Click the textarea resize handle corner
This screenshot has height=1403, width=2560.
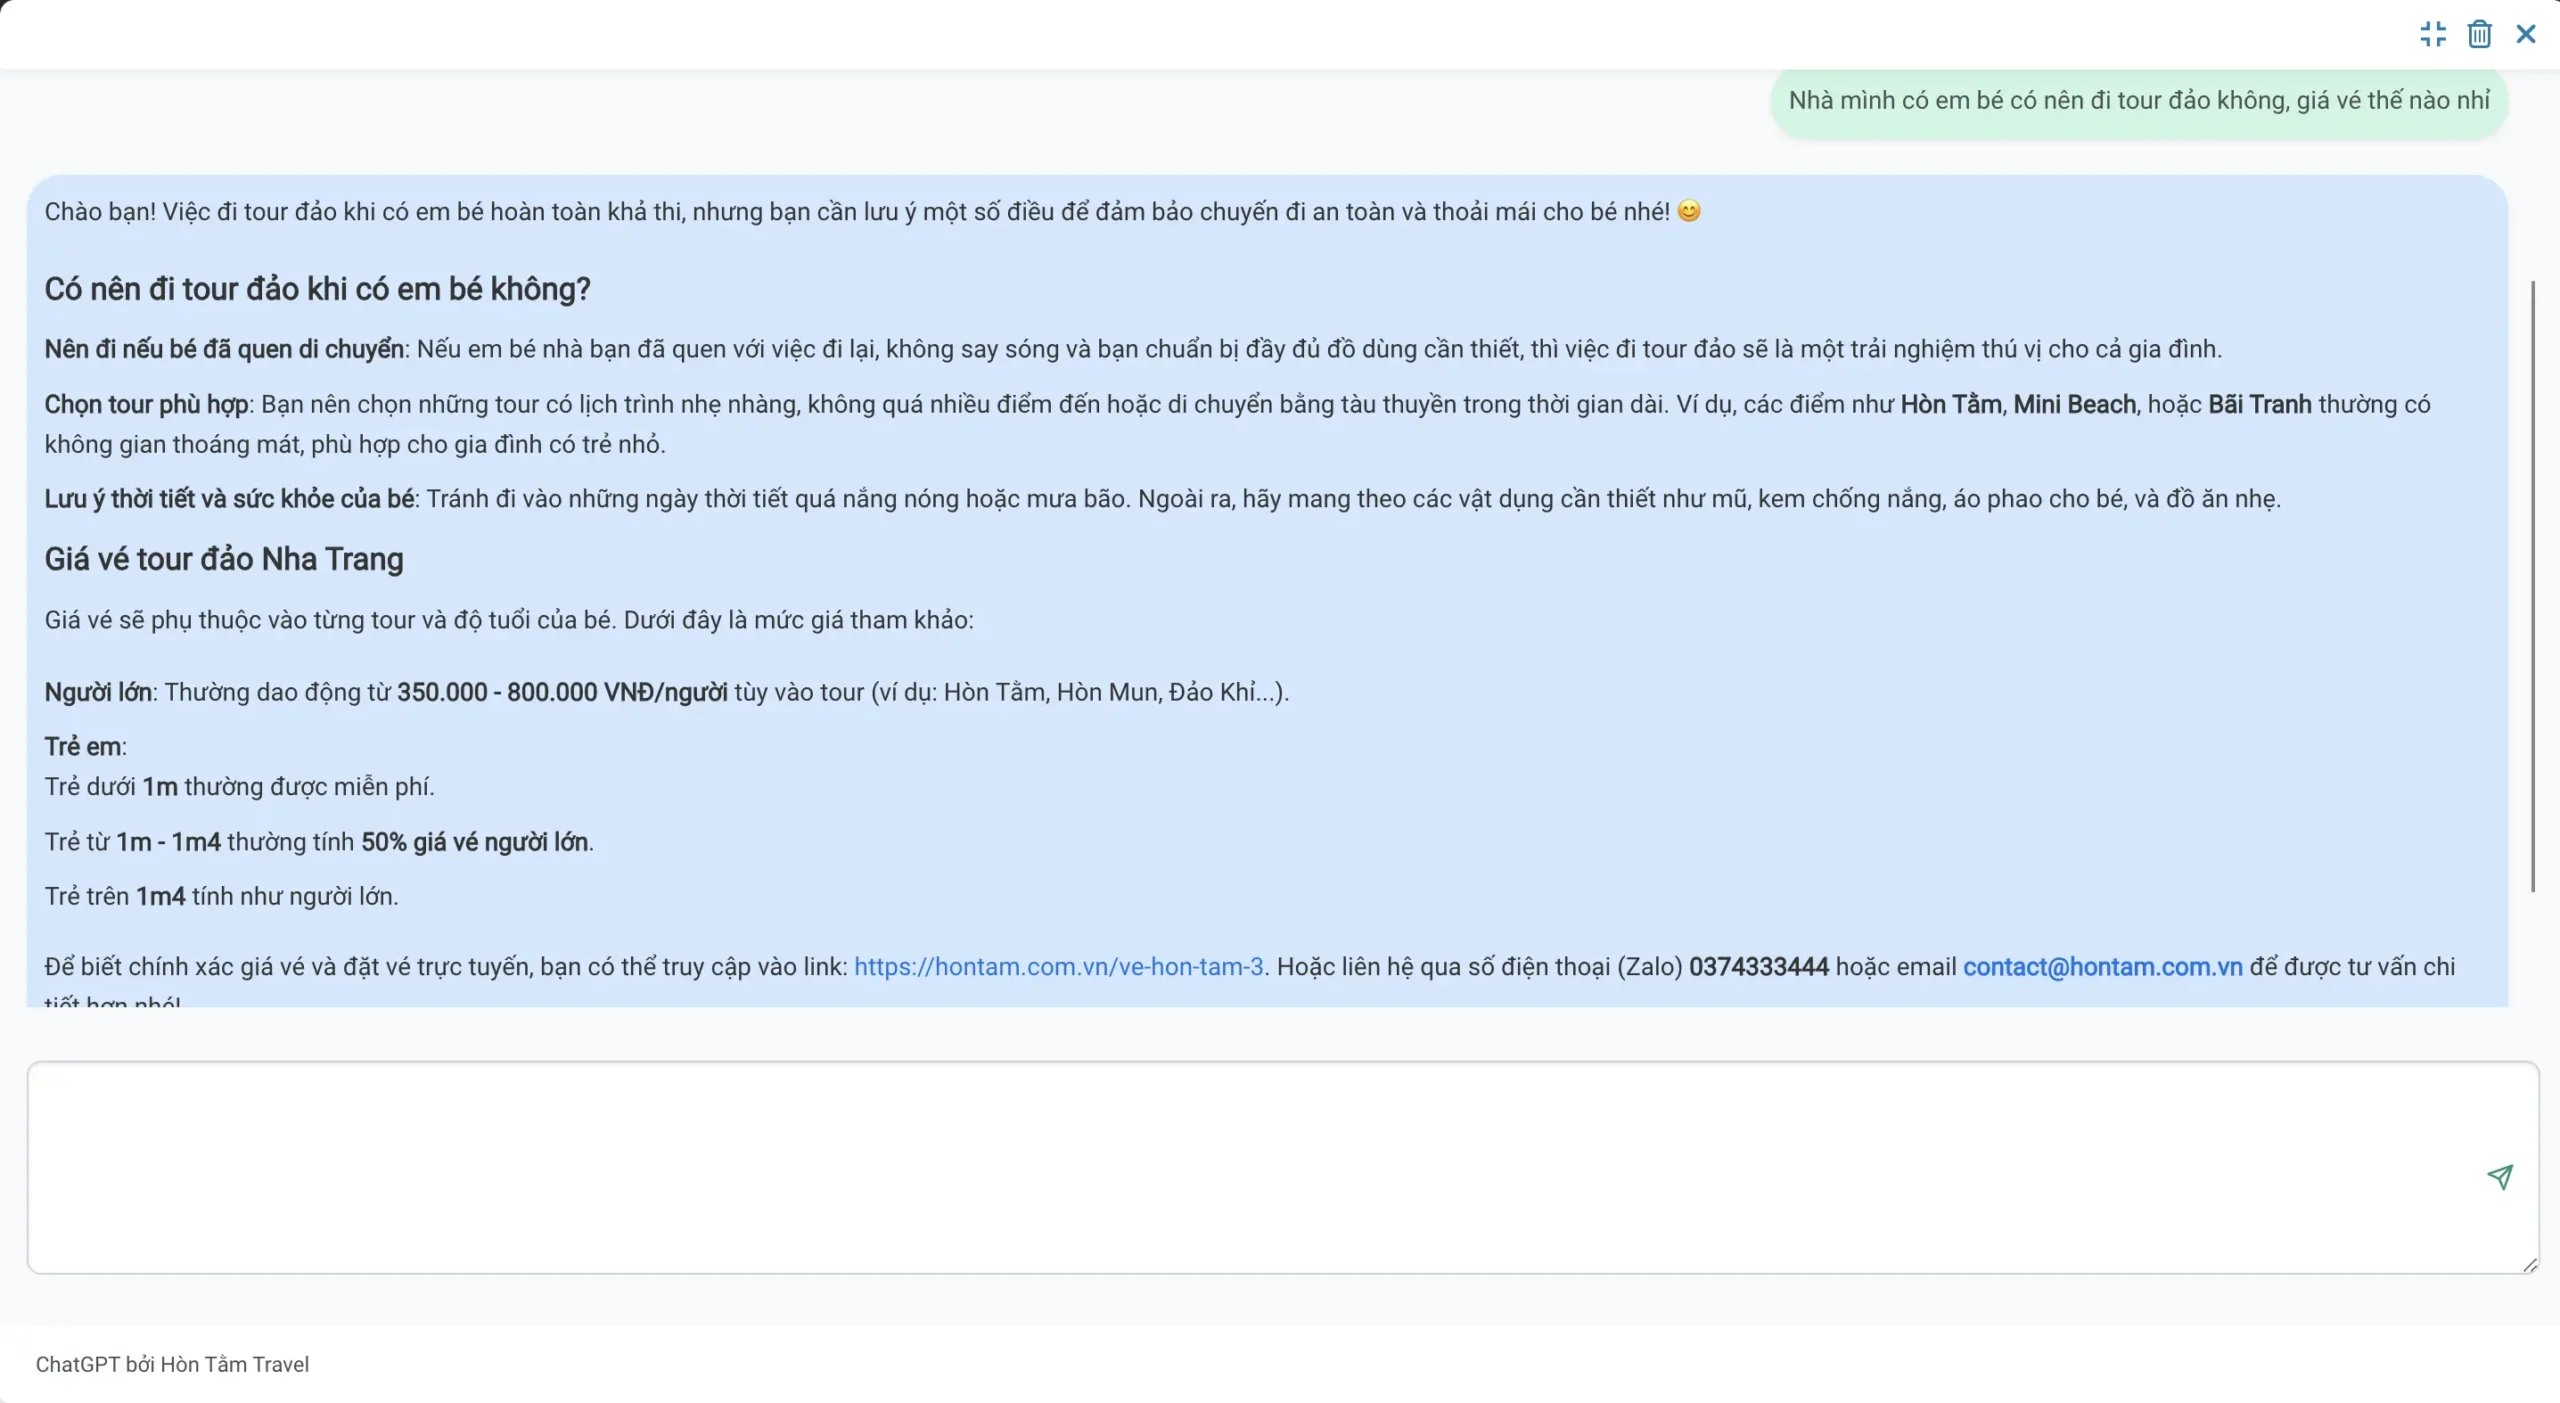pos(2529,1265)
